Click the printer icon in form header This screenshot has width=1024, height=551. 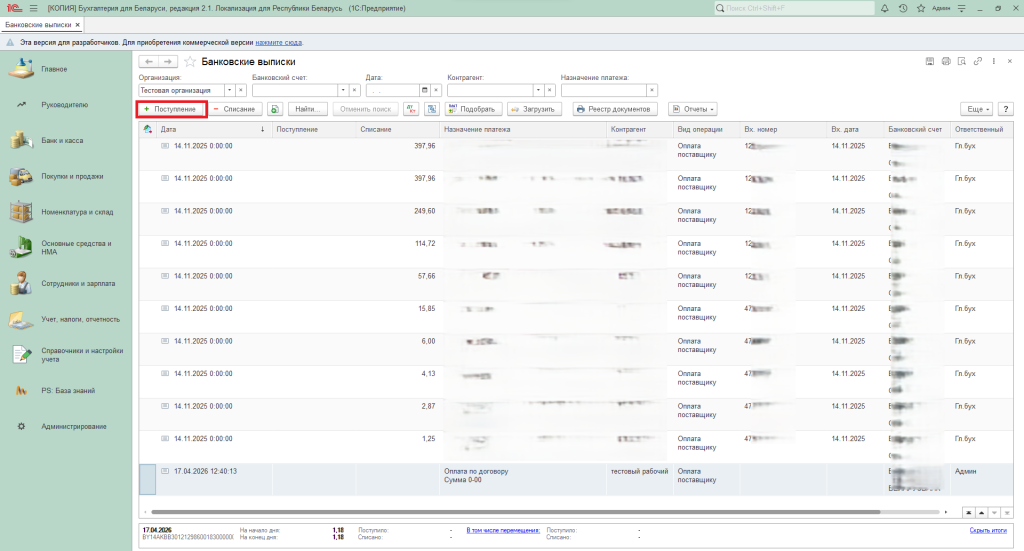pos(946,61)
